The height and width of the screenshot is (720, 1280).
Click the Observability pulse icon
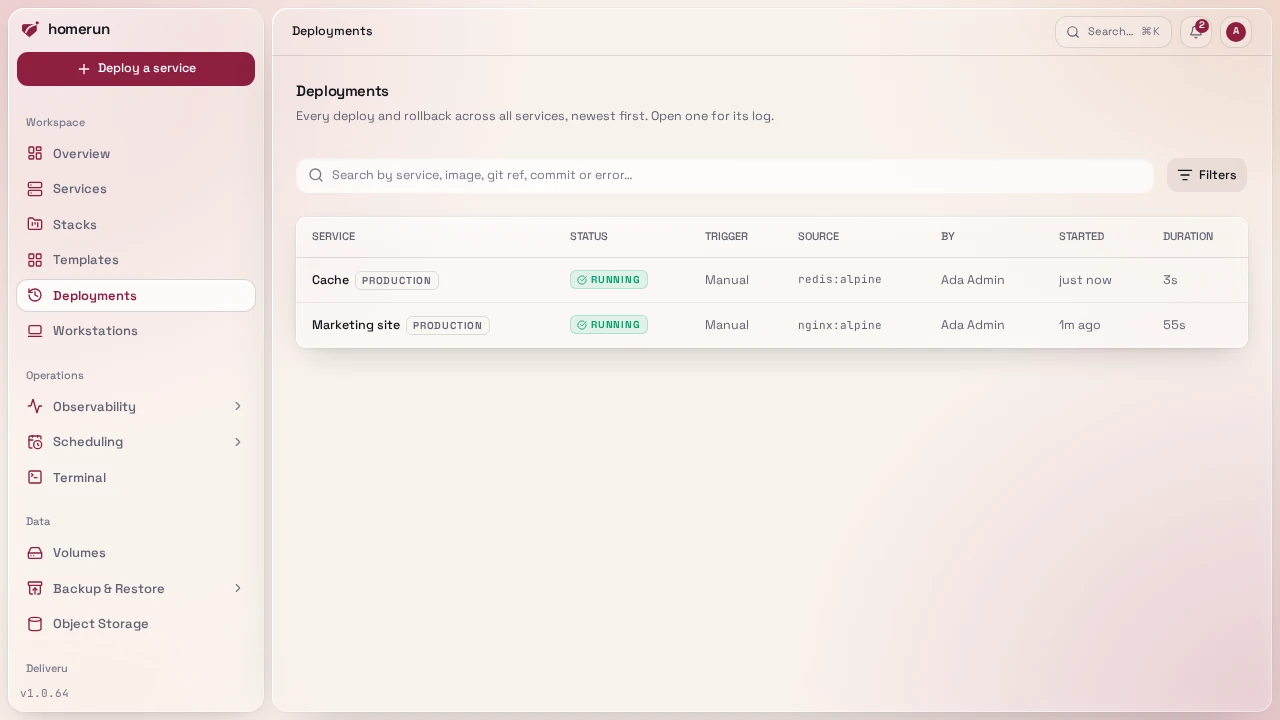[35, 406]
